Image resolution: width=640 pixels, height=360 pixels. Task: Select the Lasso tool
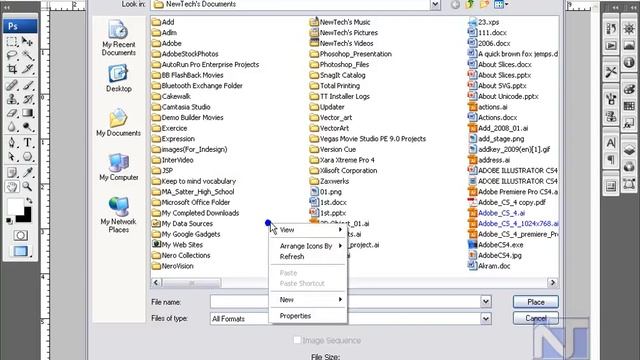point(12,55)
